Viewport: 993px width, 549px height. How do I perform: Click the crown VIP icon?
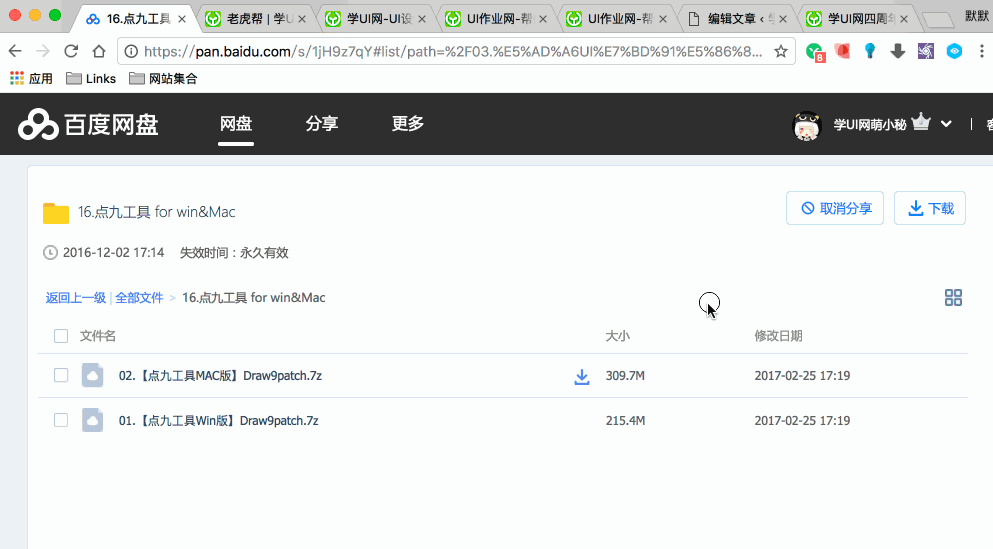pyautogui.click(x=921, y=122)
